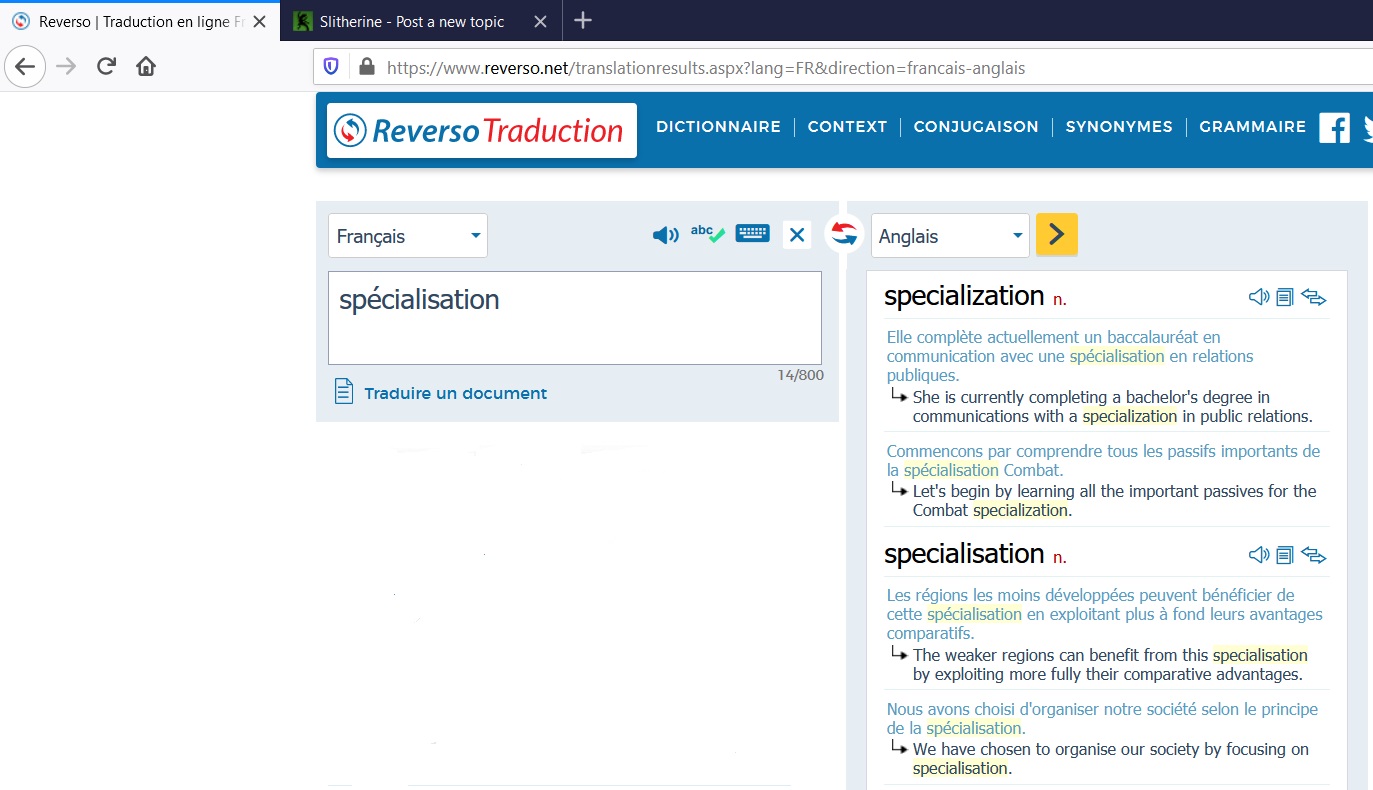This screenshot has height=790, width=1373.
Task: Open dictionary page icon for specialization
Action: (1285, 297)
